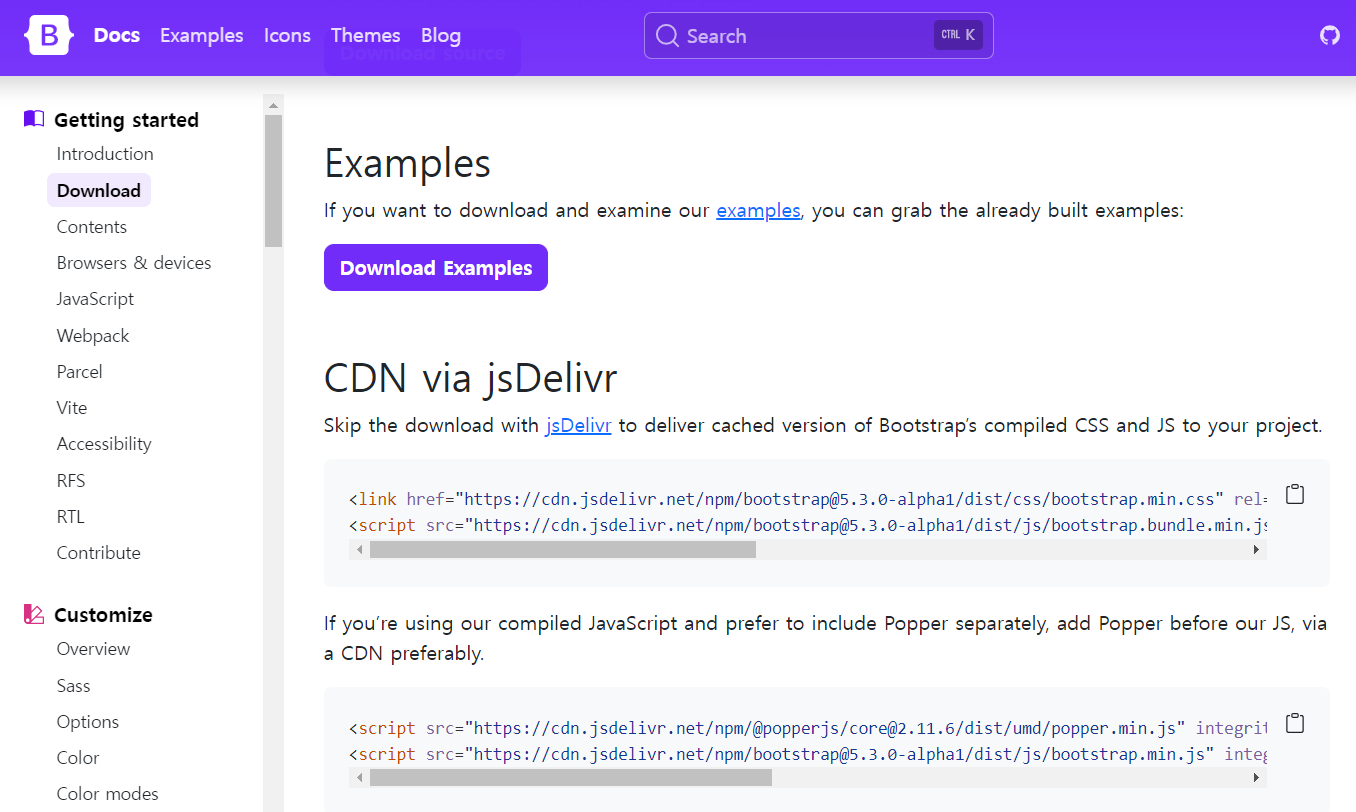The height and width of the screenshot is (812, 1356).
Task: Open Color modes sidebar page
Action: [x=108, y=794]
